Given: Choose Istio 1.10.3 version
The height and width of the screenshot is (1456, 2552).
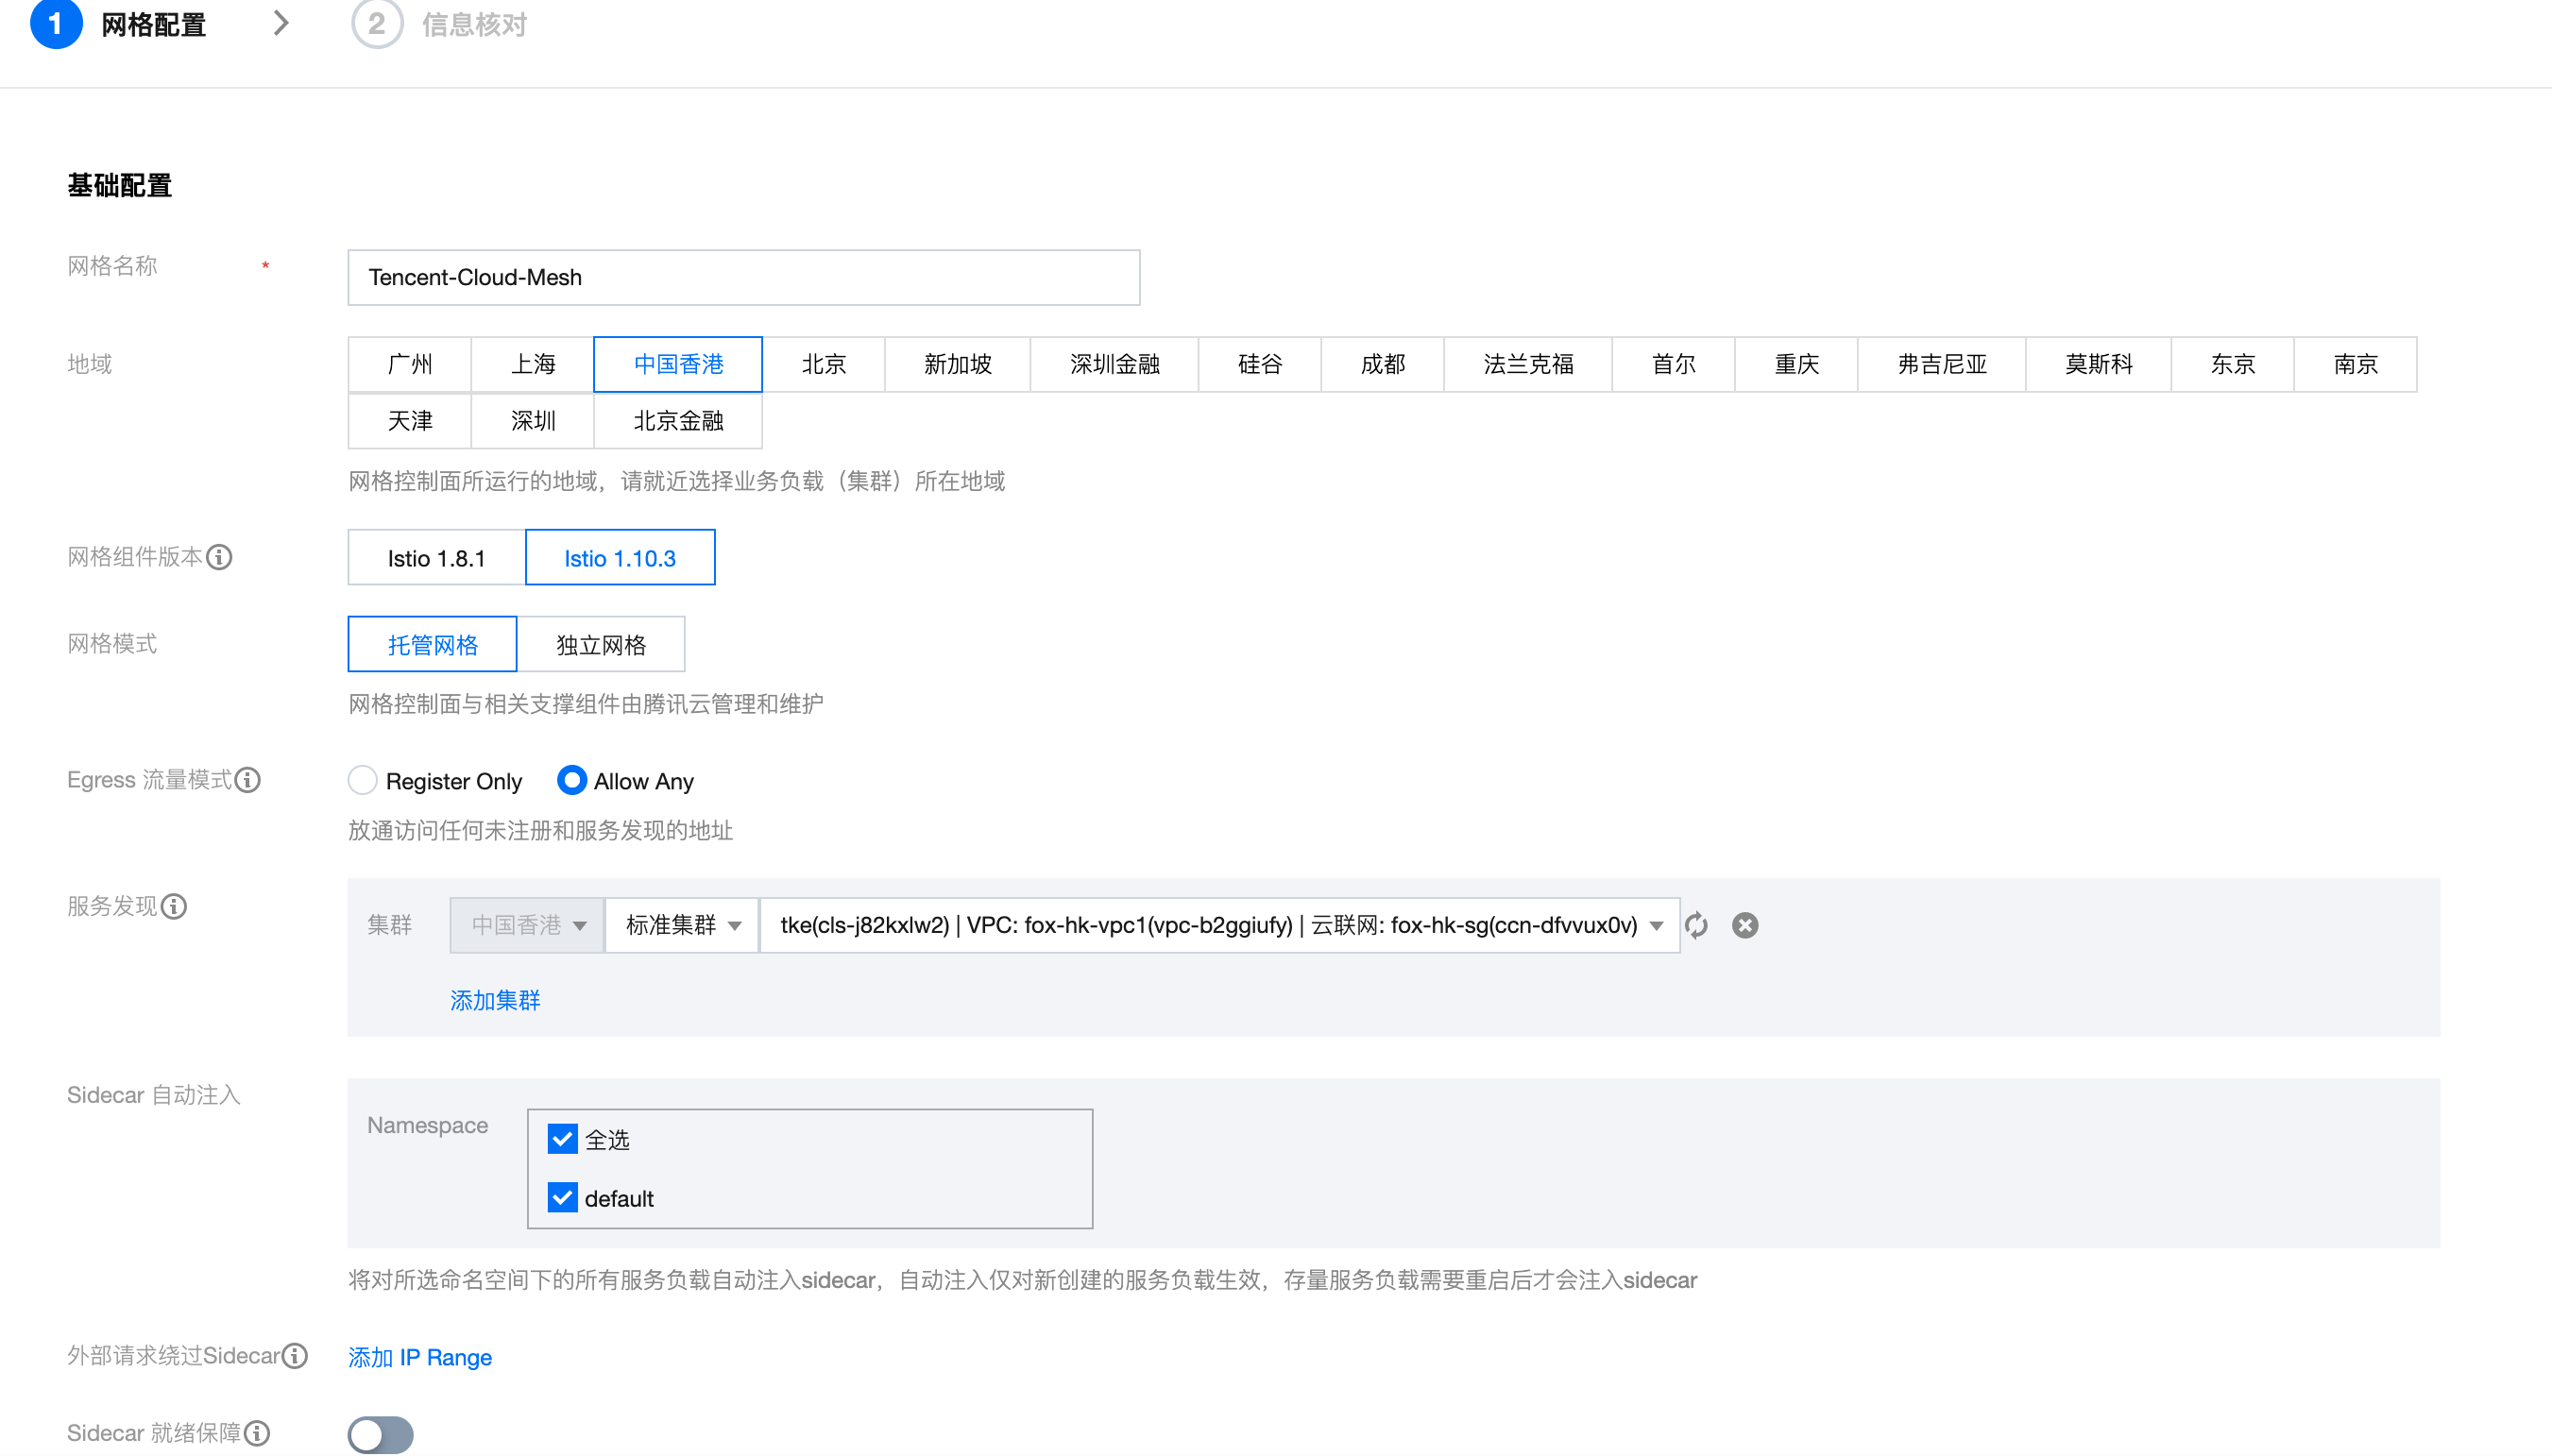Looking at the screenshot, I should pos(620,557).
